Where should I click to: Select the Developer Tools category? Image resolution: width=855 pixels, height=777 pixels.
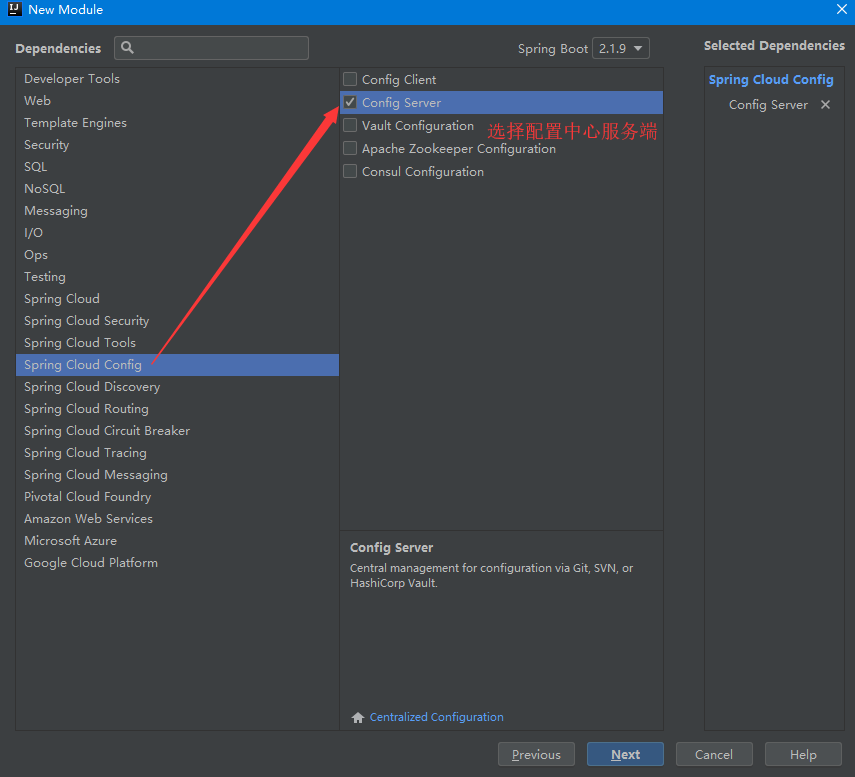(x=177, y=79)
